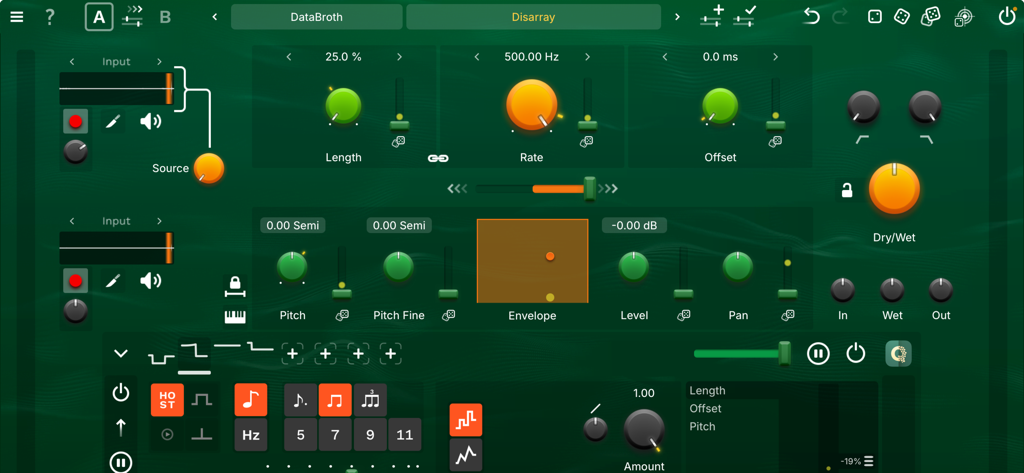Open the Disarray preset dropdown
This screenshot has width=1024, height=473.
point(534,17)
